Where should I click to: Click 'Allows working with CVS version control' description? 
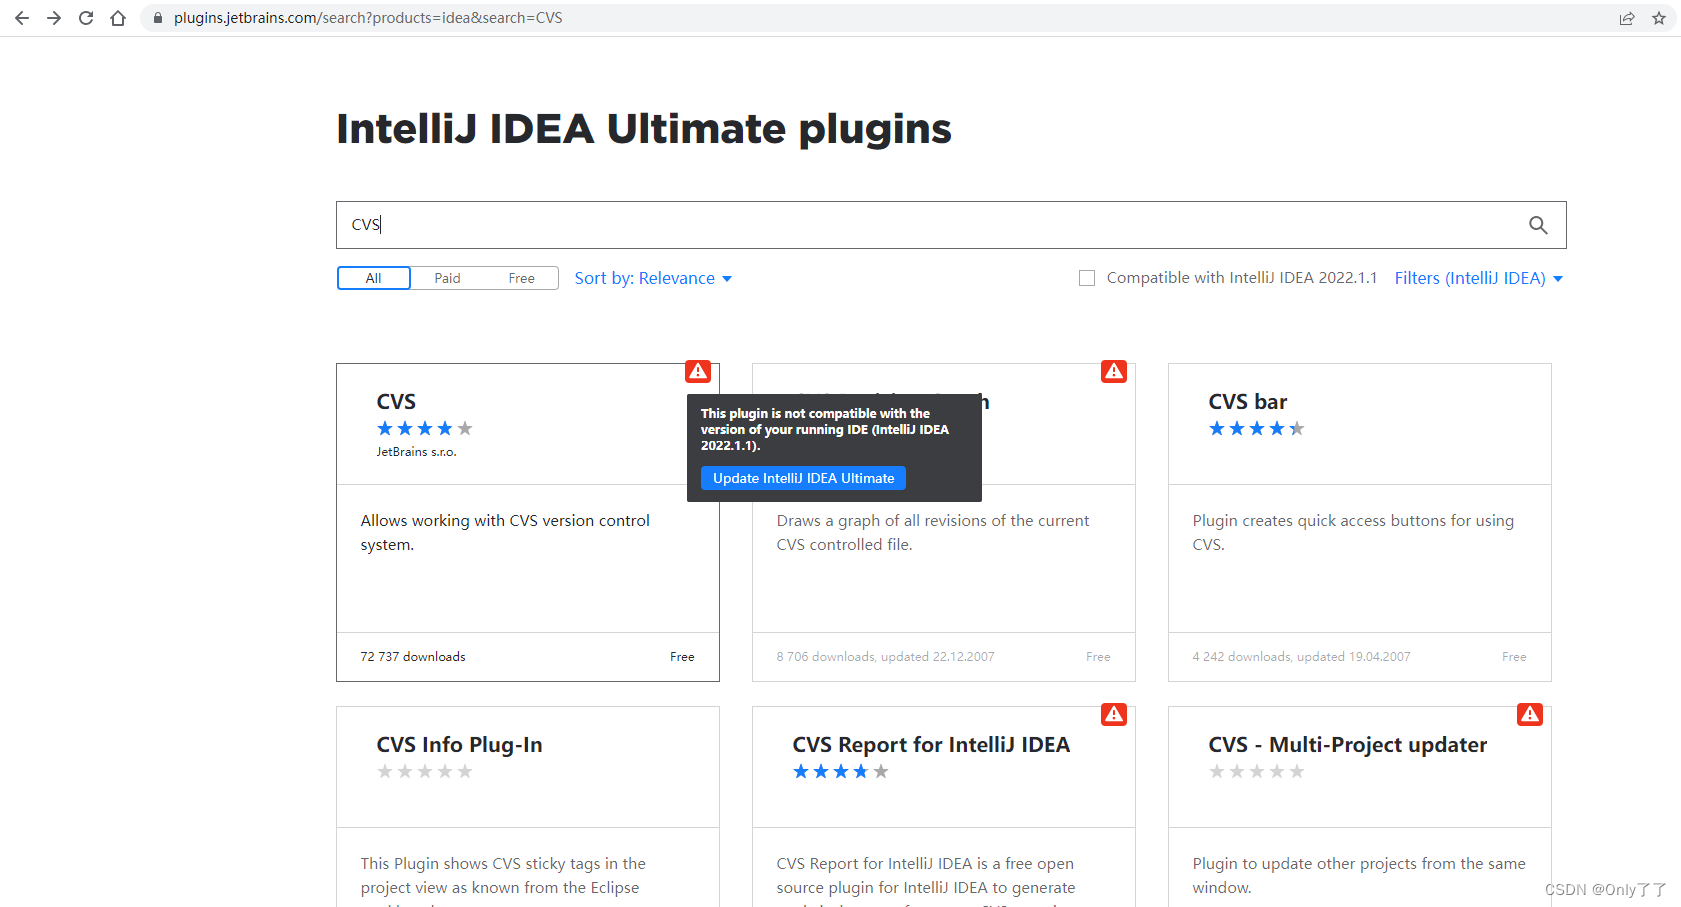[505, 533]
